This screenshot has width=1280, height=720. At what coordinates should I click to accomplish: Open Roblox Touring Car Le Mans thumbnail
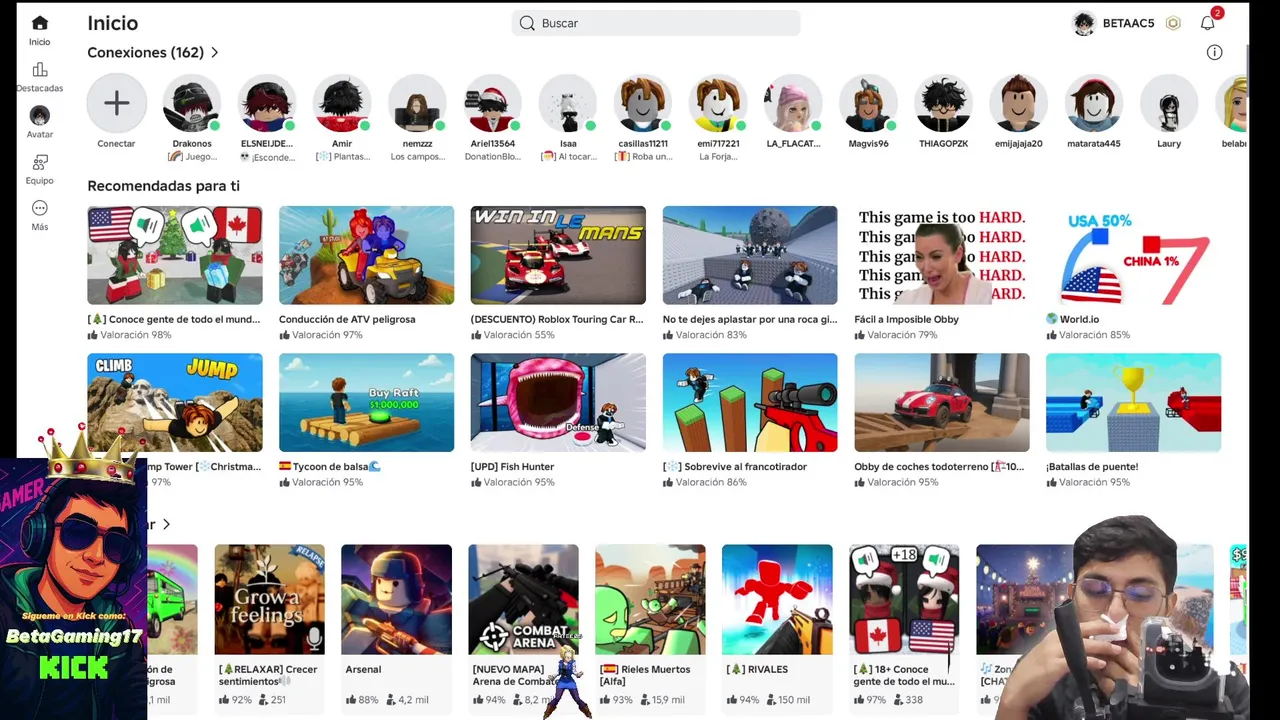pyautogui.click(x=558, y=255)
